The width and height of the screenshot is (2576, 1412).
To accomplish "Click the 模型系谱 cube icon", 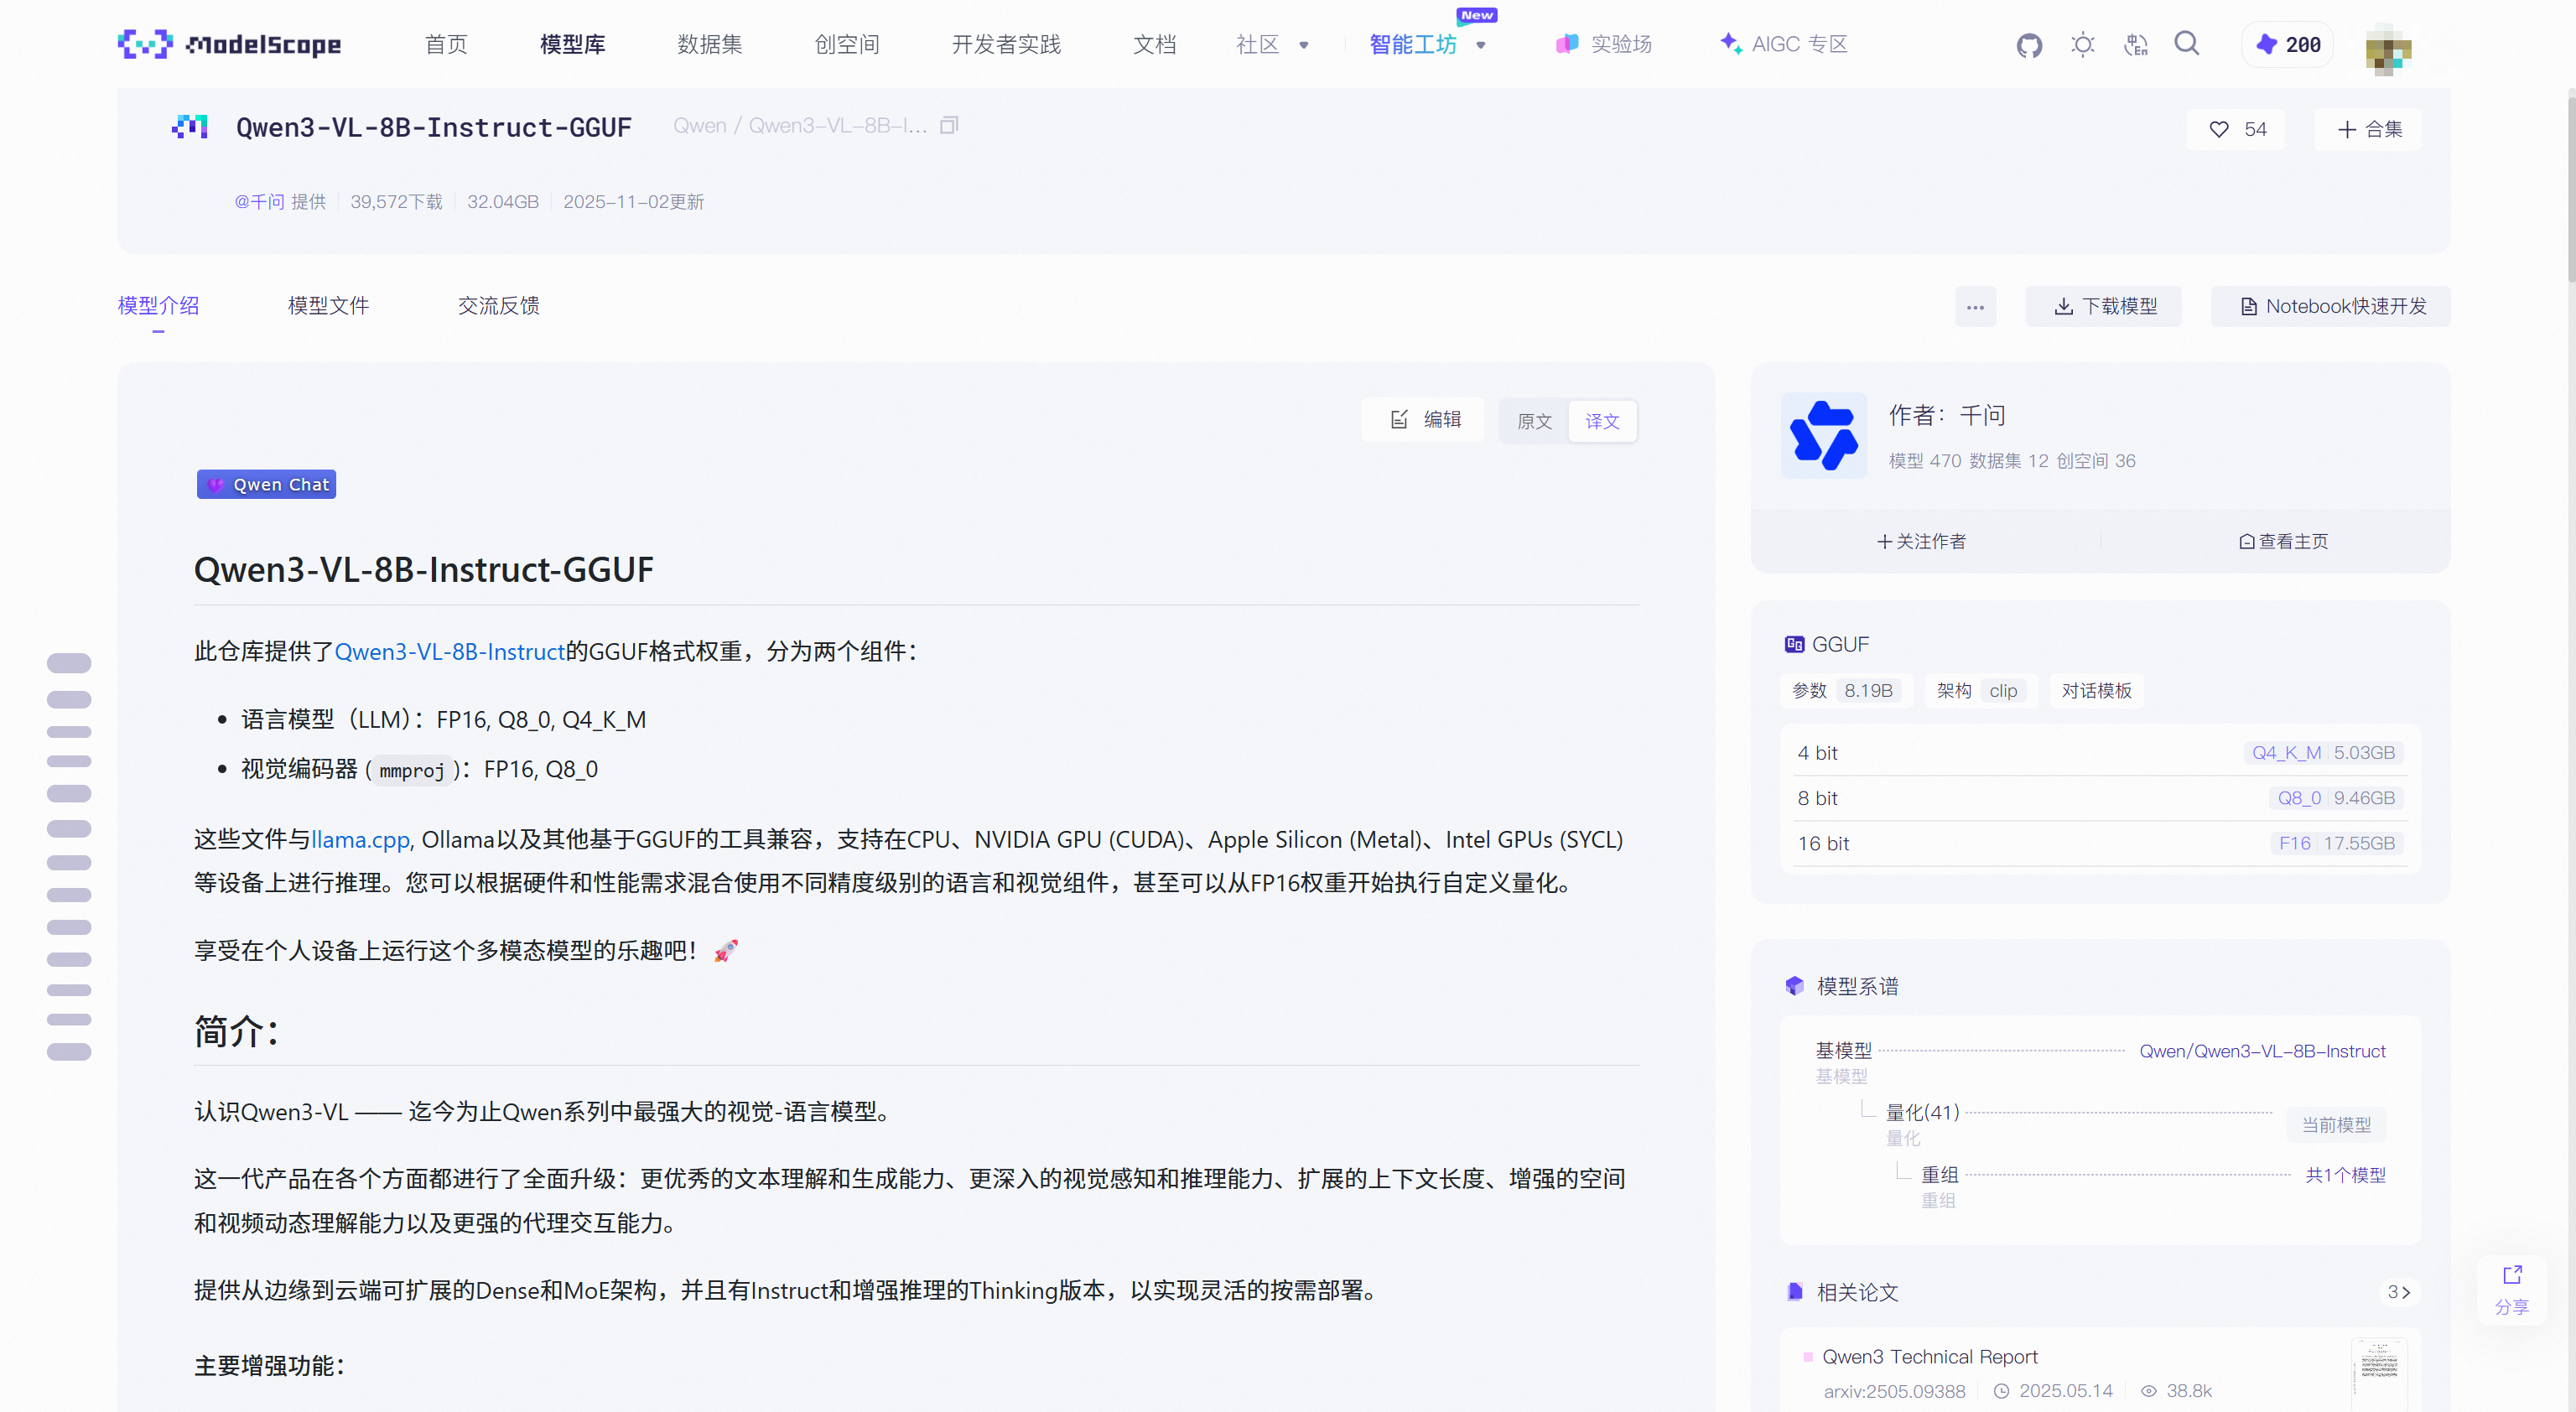I will coord(1795,986).
